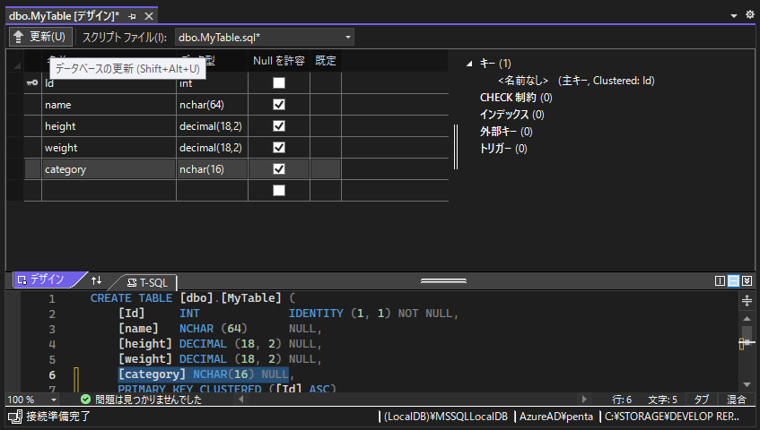Uncheck Null allowed for category column
The height and width of the screenshot is (430, 760).
[279, 169]
